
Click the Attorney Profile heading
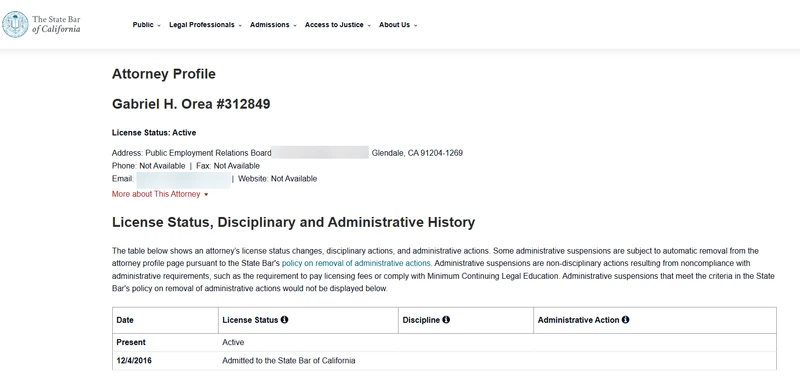[164, 74]
